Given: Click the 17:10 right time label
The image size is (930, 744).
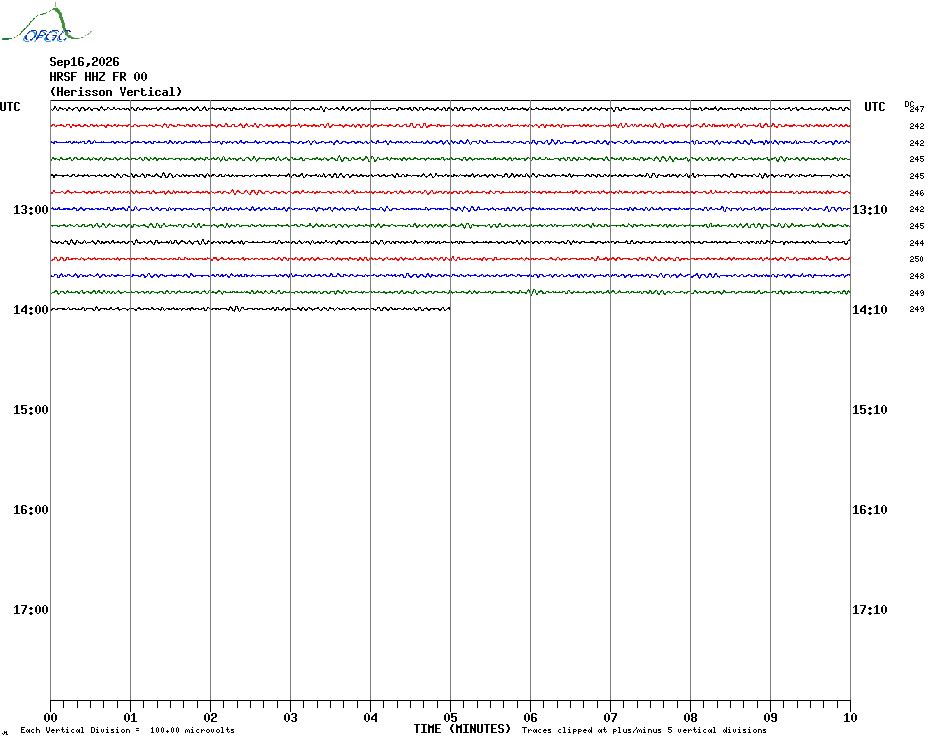Looking at the screenshot, I should coord(870,609).
